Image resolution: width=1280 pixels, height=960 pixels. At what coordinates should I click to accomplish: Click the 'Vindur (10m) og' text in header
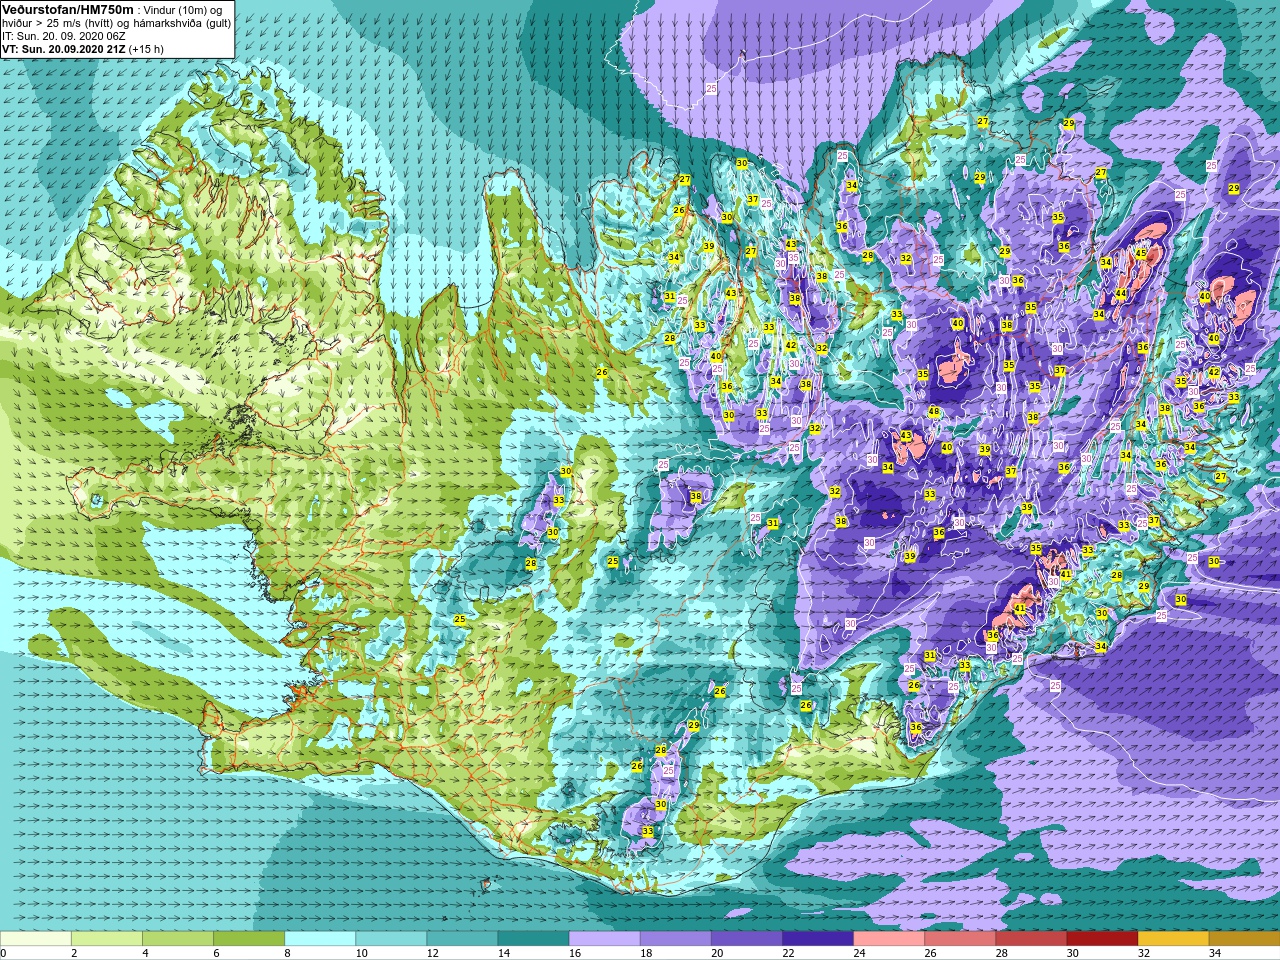(x=184, y=9)
